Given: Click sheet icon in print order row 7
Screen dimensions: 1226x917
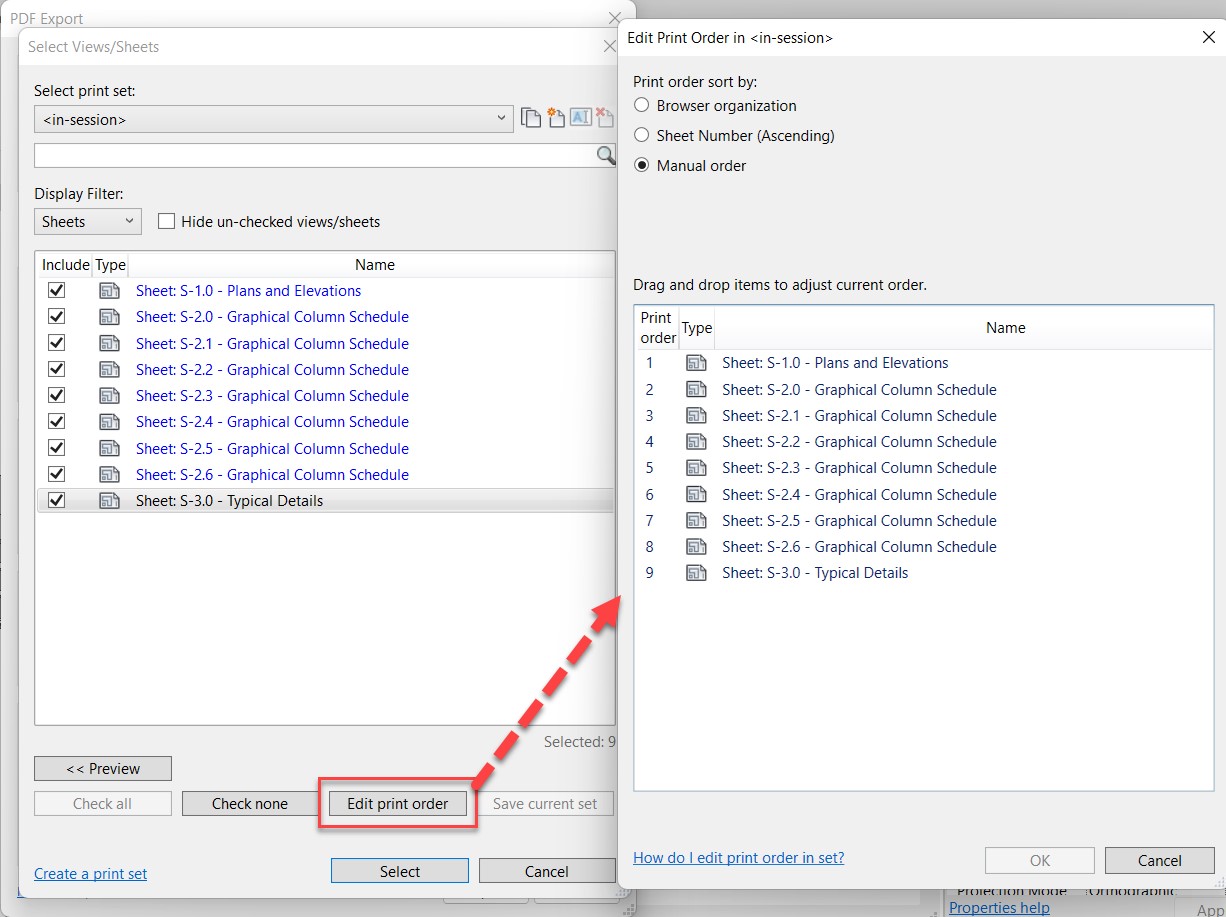Looking at the screenshot, I should (x=696, y=521).
